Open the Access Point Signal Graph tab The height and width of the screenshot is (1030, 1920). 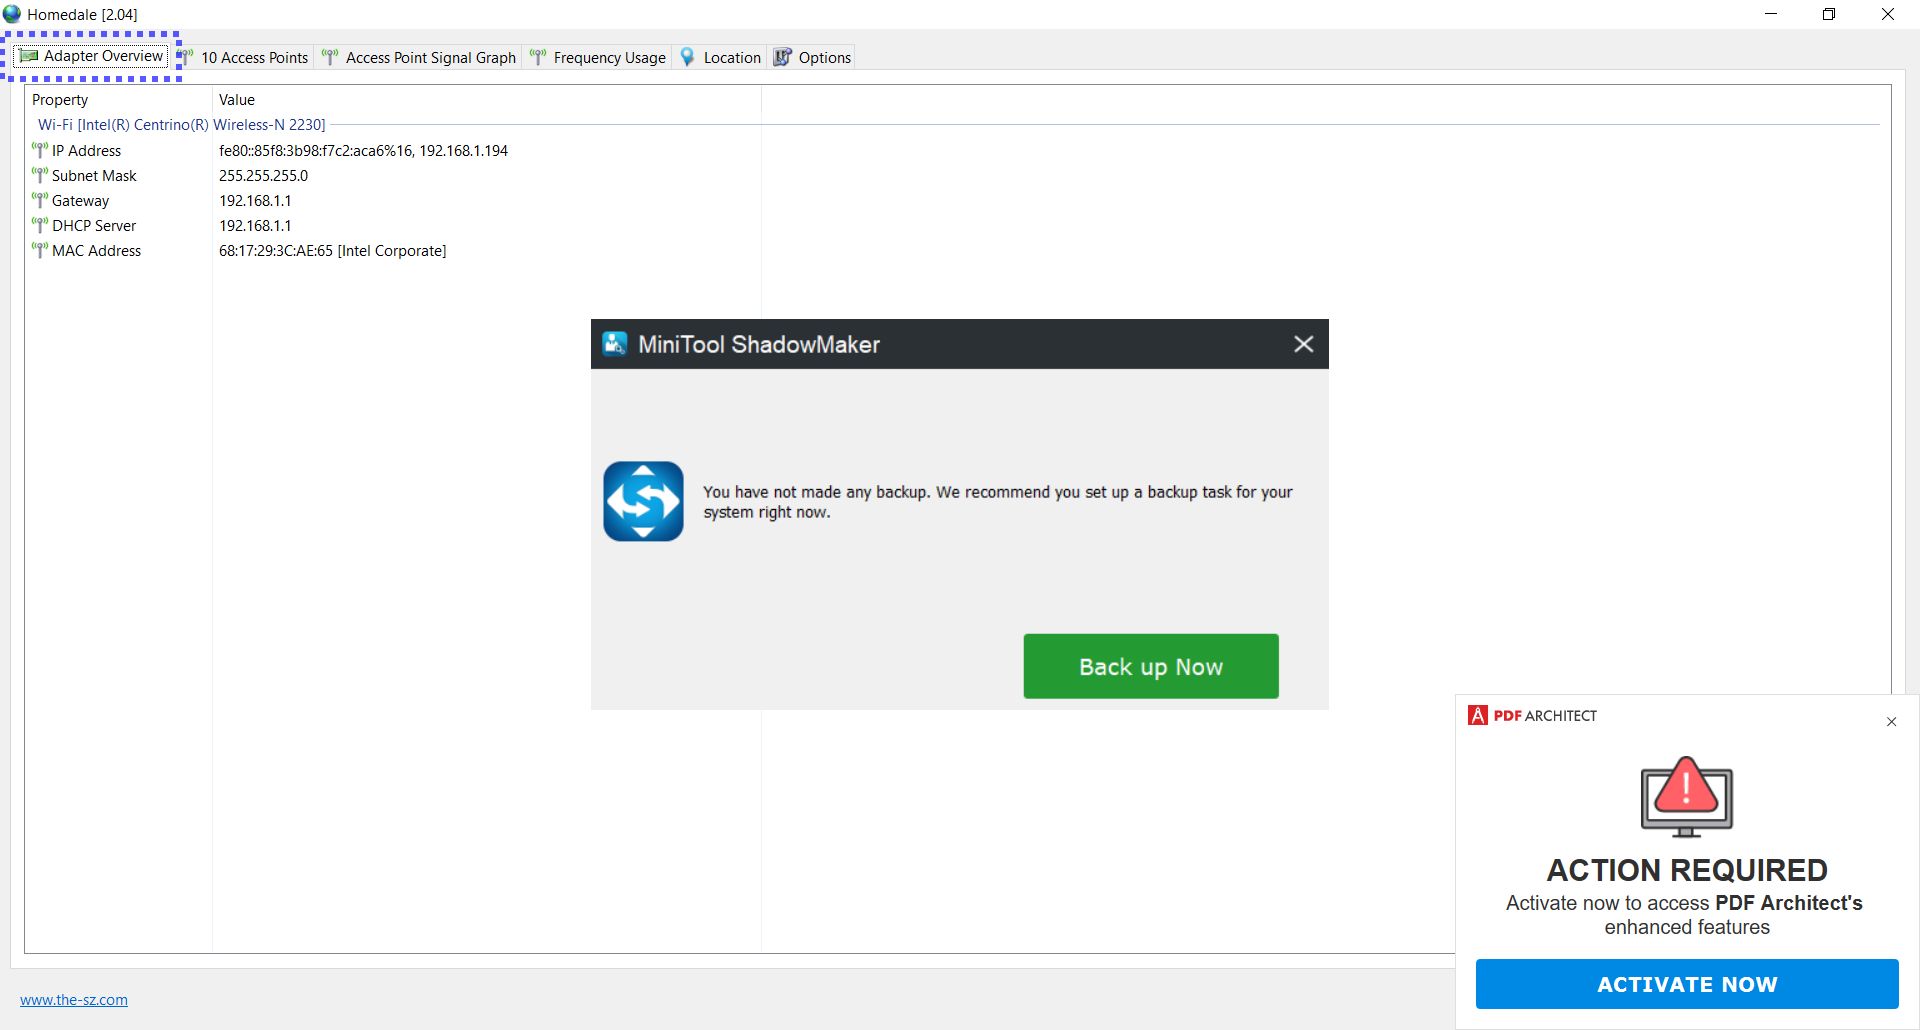419,58
